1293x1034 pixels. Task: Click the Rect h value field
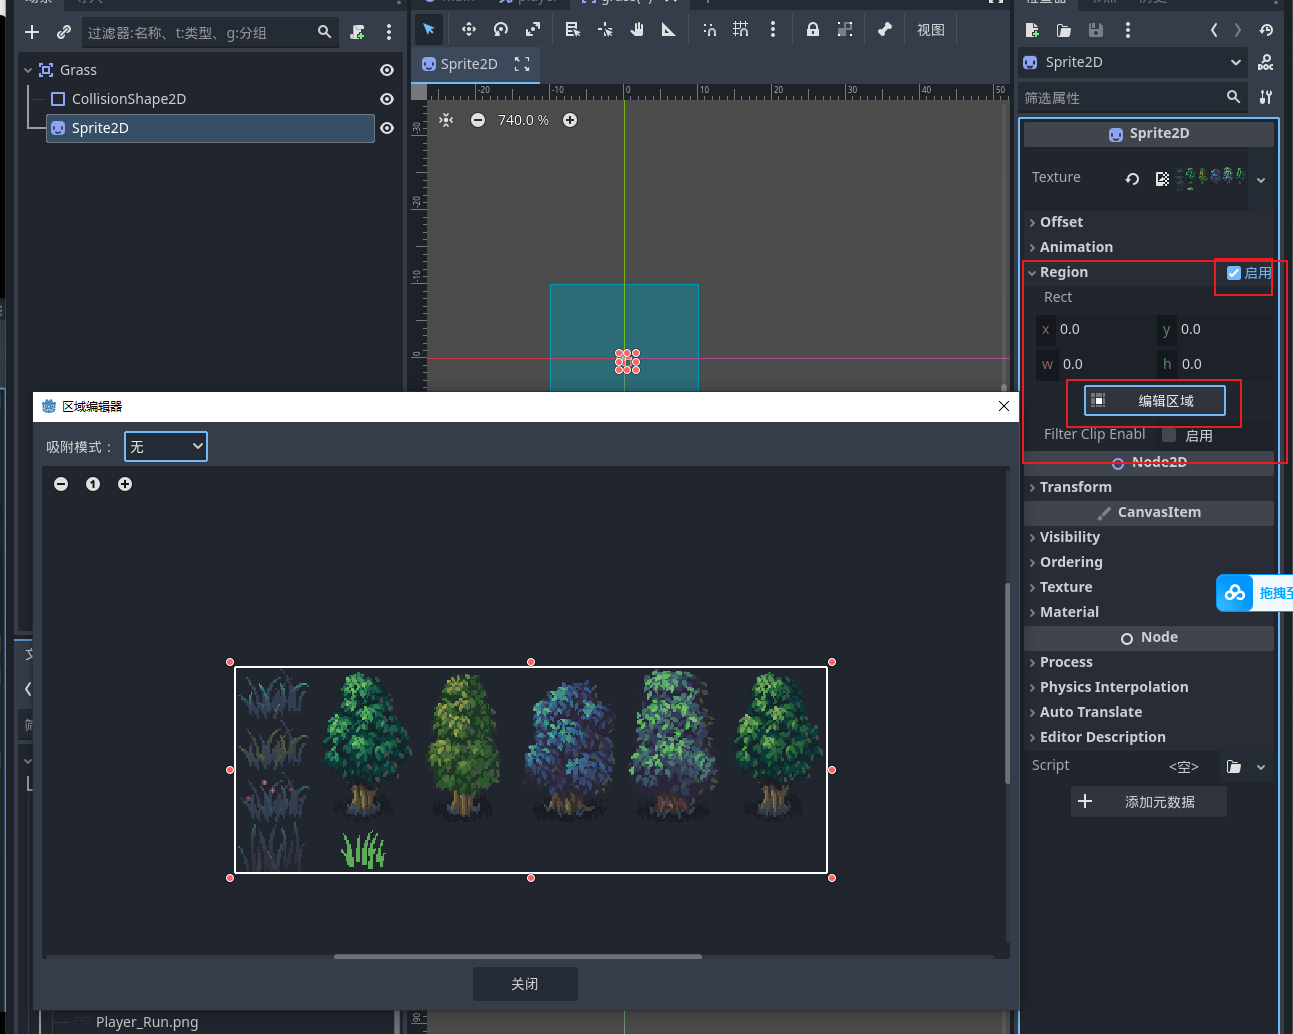tap(1214, 364)
